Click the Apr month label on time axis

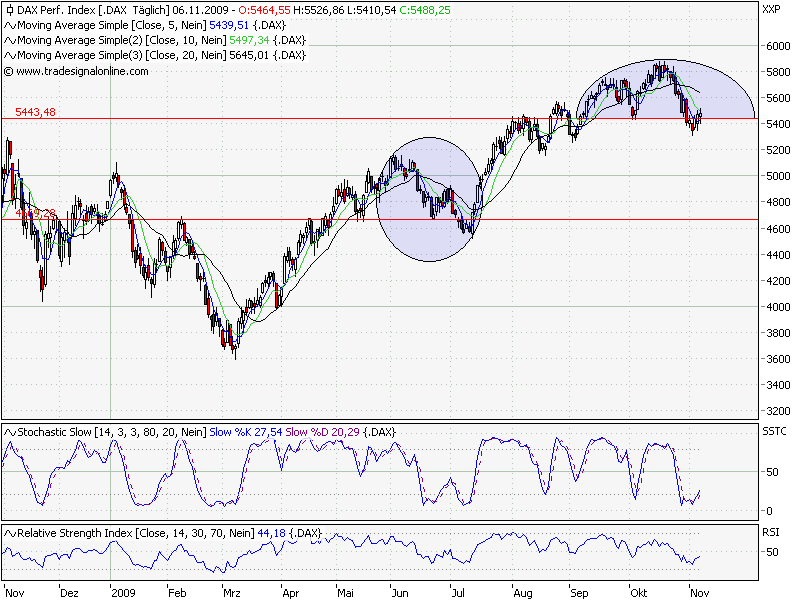pyautogui.click(x=290, y=593)
